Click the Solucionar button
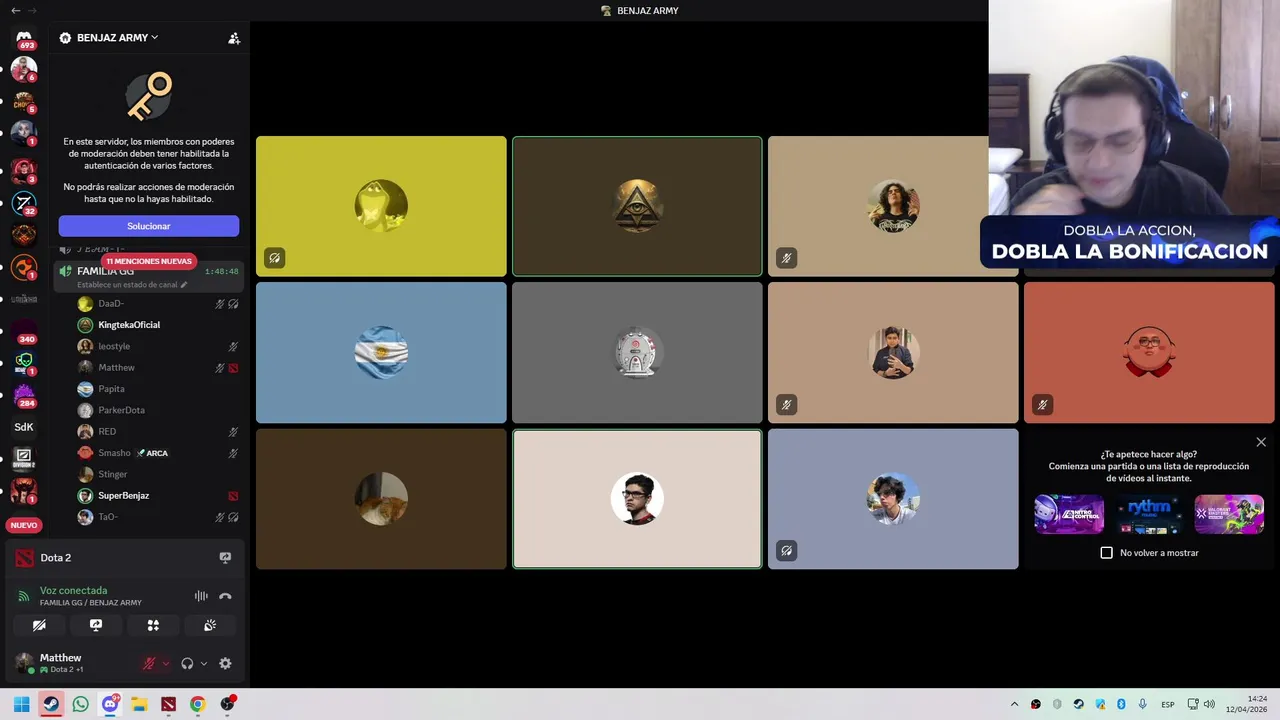Viewport: 1280px width, 720px height. tap(149, 226)
